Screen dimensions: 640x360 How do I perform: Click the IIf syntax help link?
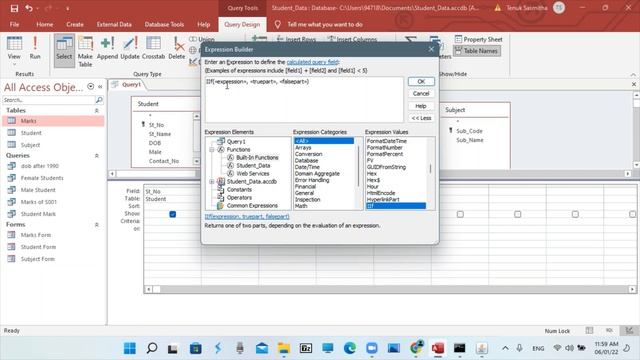pos(247,216)
